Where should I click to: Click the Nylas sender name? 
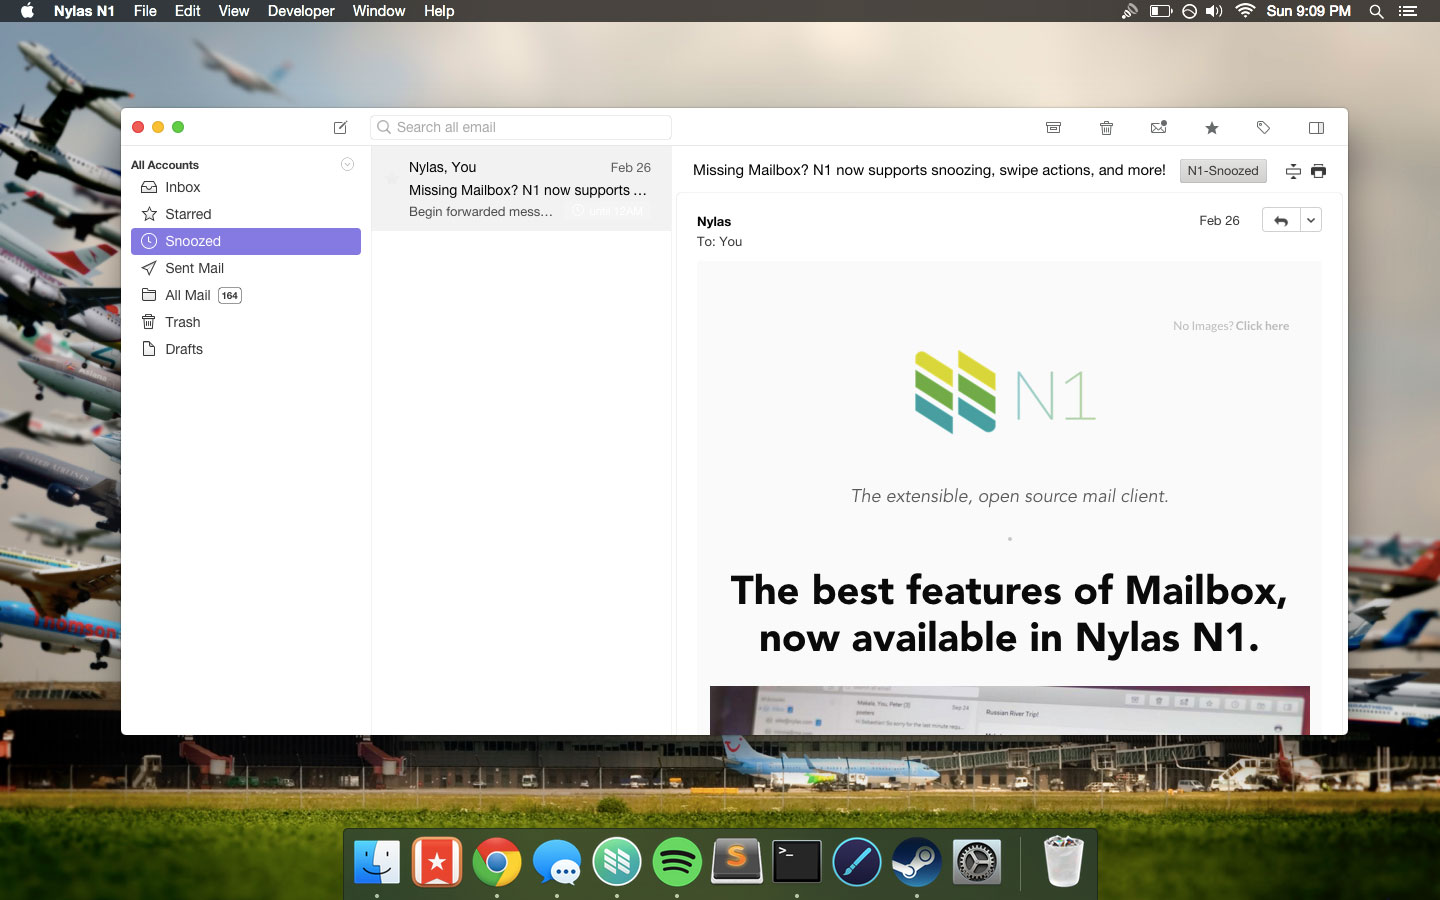(714, 221)
